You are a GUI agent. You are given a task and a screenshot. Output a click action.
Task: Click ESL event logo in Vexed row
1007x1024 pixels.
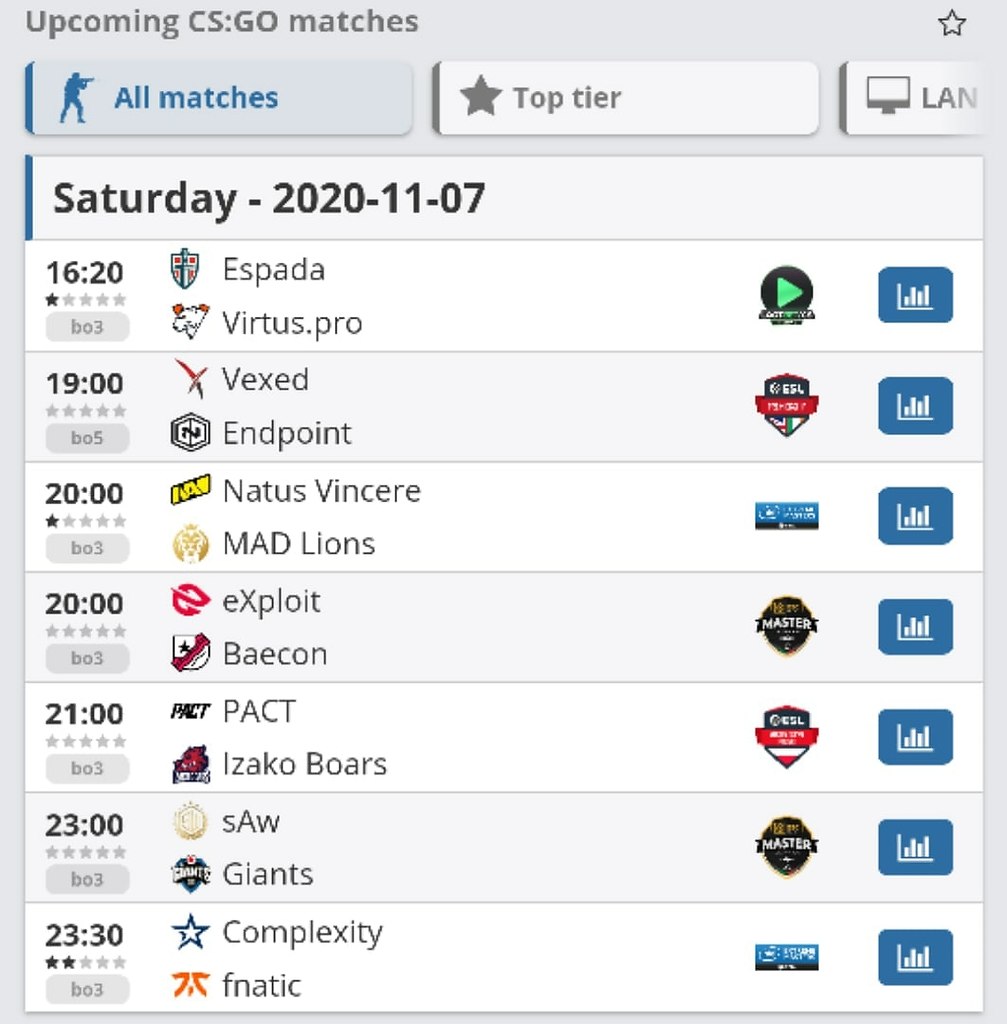tap(786, 405)
